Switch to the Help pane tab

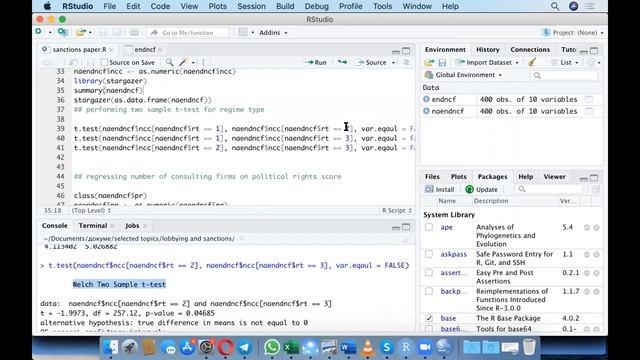525,176
